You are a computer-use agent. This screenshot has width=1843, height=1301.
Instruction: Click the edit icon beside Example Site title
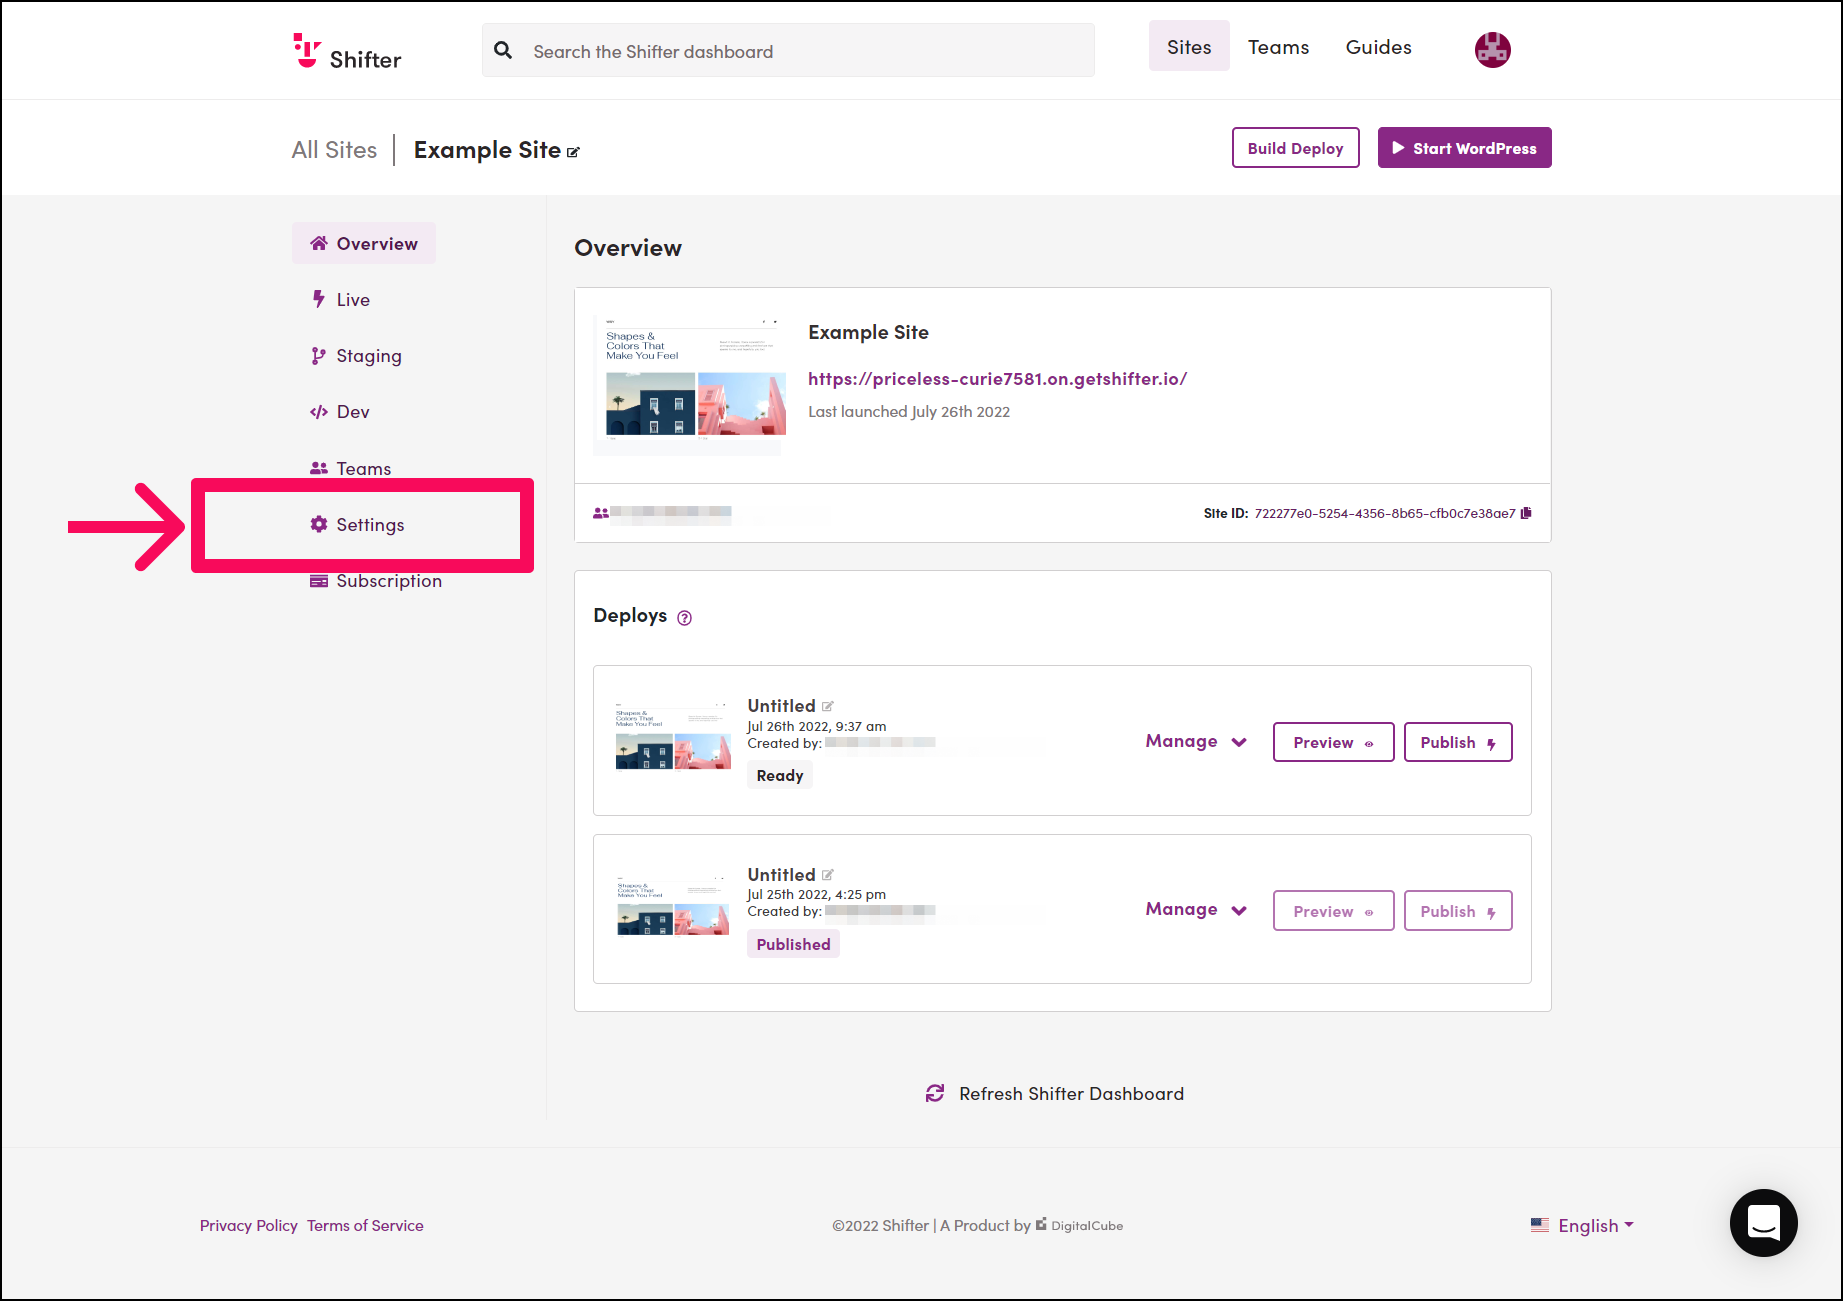coord(573,152)
